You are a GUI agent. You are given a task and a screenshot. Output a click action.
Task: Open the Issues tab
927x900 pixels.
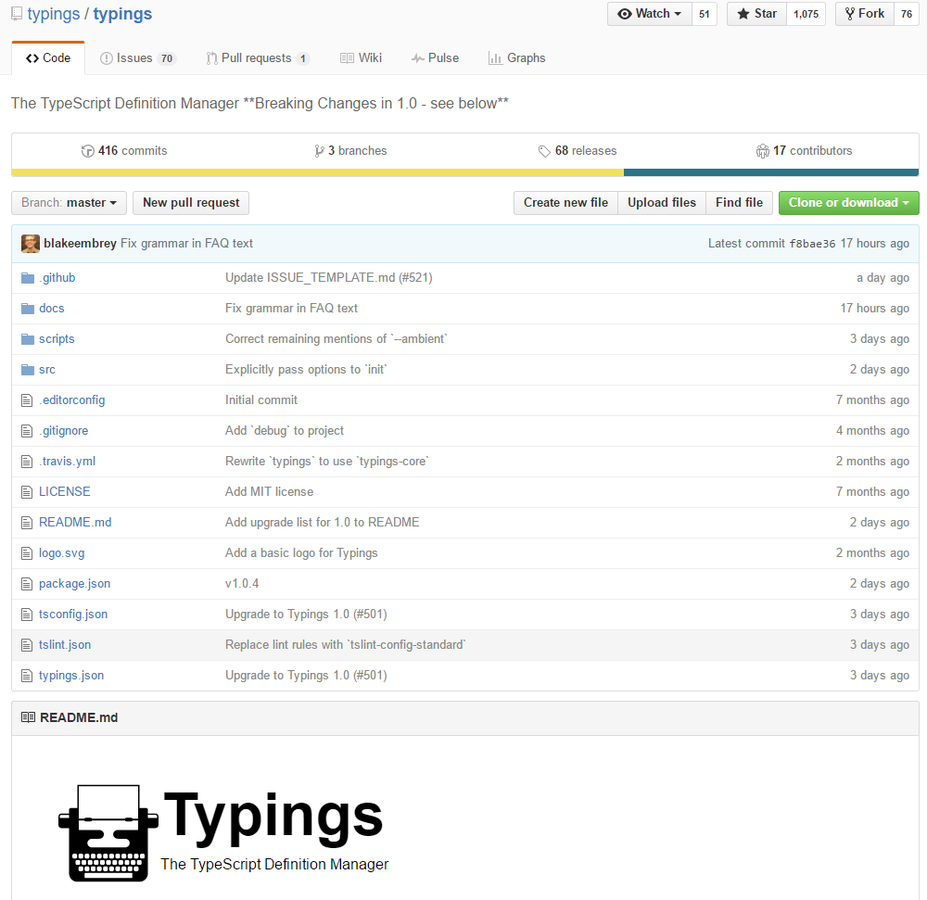(x=138, y=58)
